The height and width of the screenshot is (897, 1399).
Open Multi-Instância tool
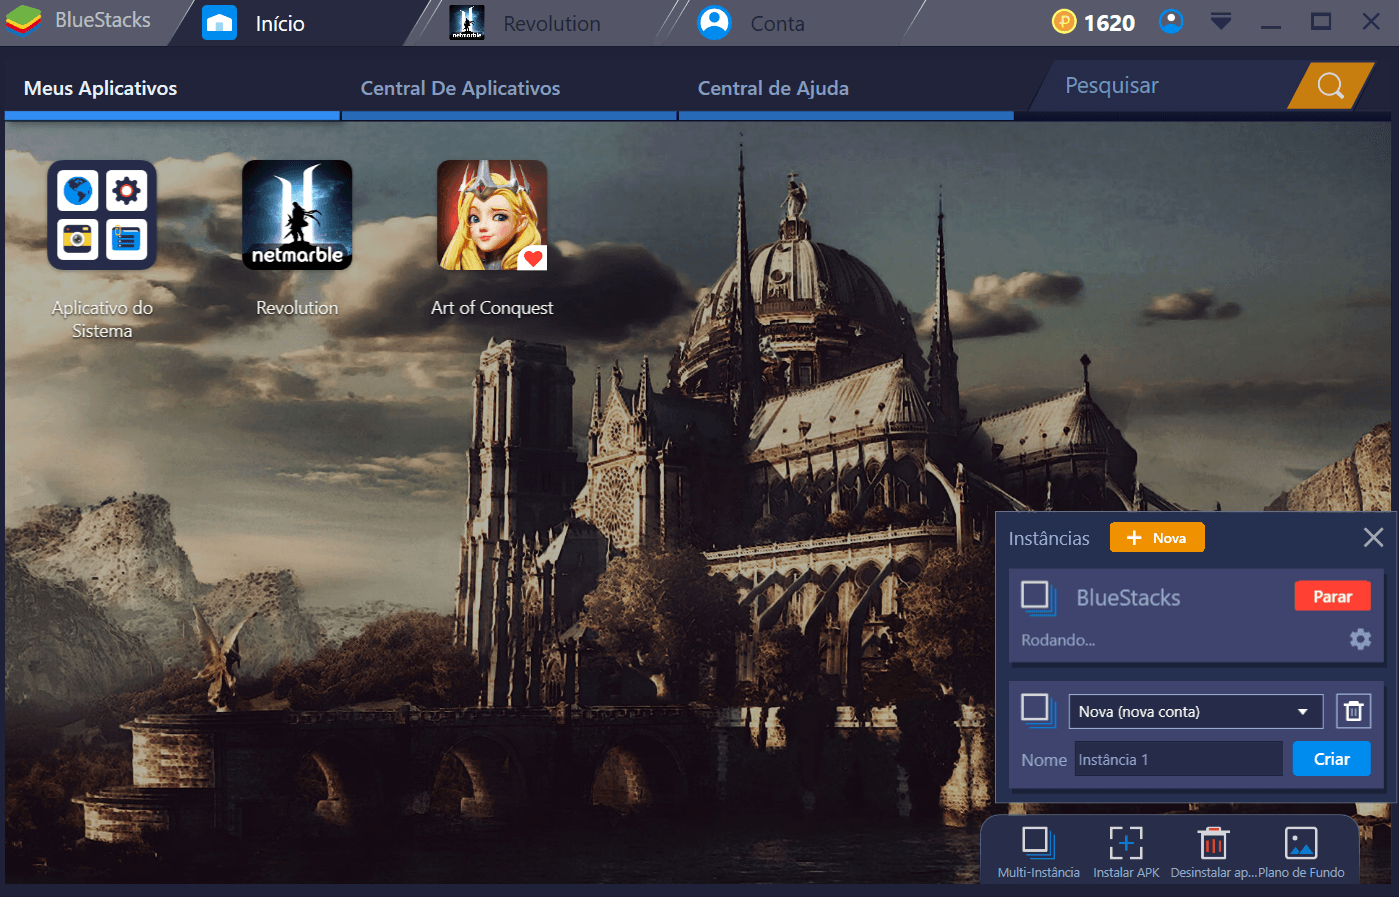tap(1038, 852)
